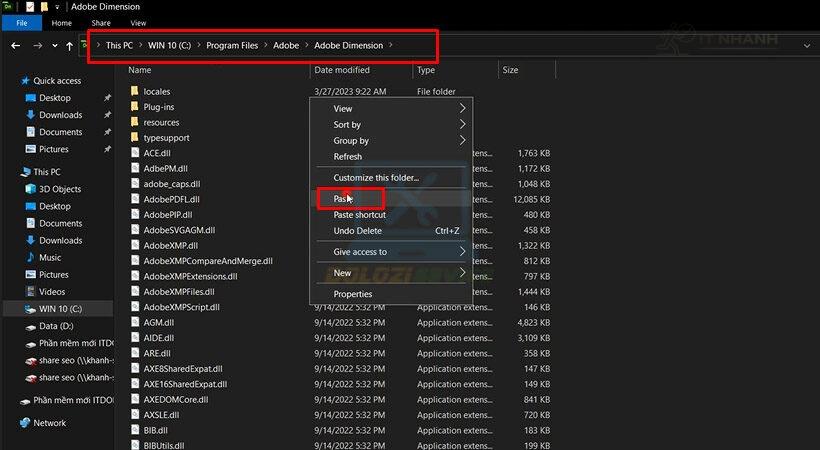Open the address bar history dropdown
This screenshot has width=820, height=450.
pyautogui.click(x=806, y=46)
